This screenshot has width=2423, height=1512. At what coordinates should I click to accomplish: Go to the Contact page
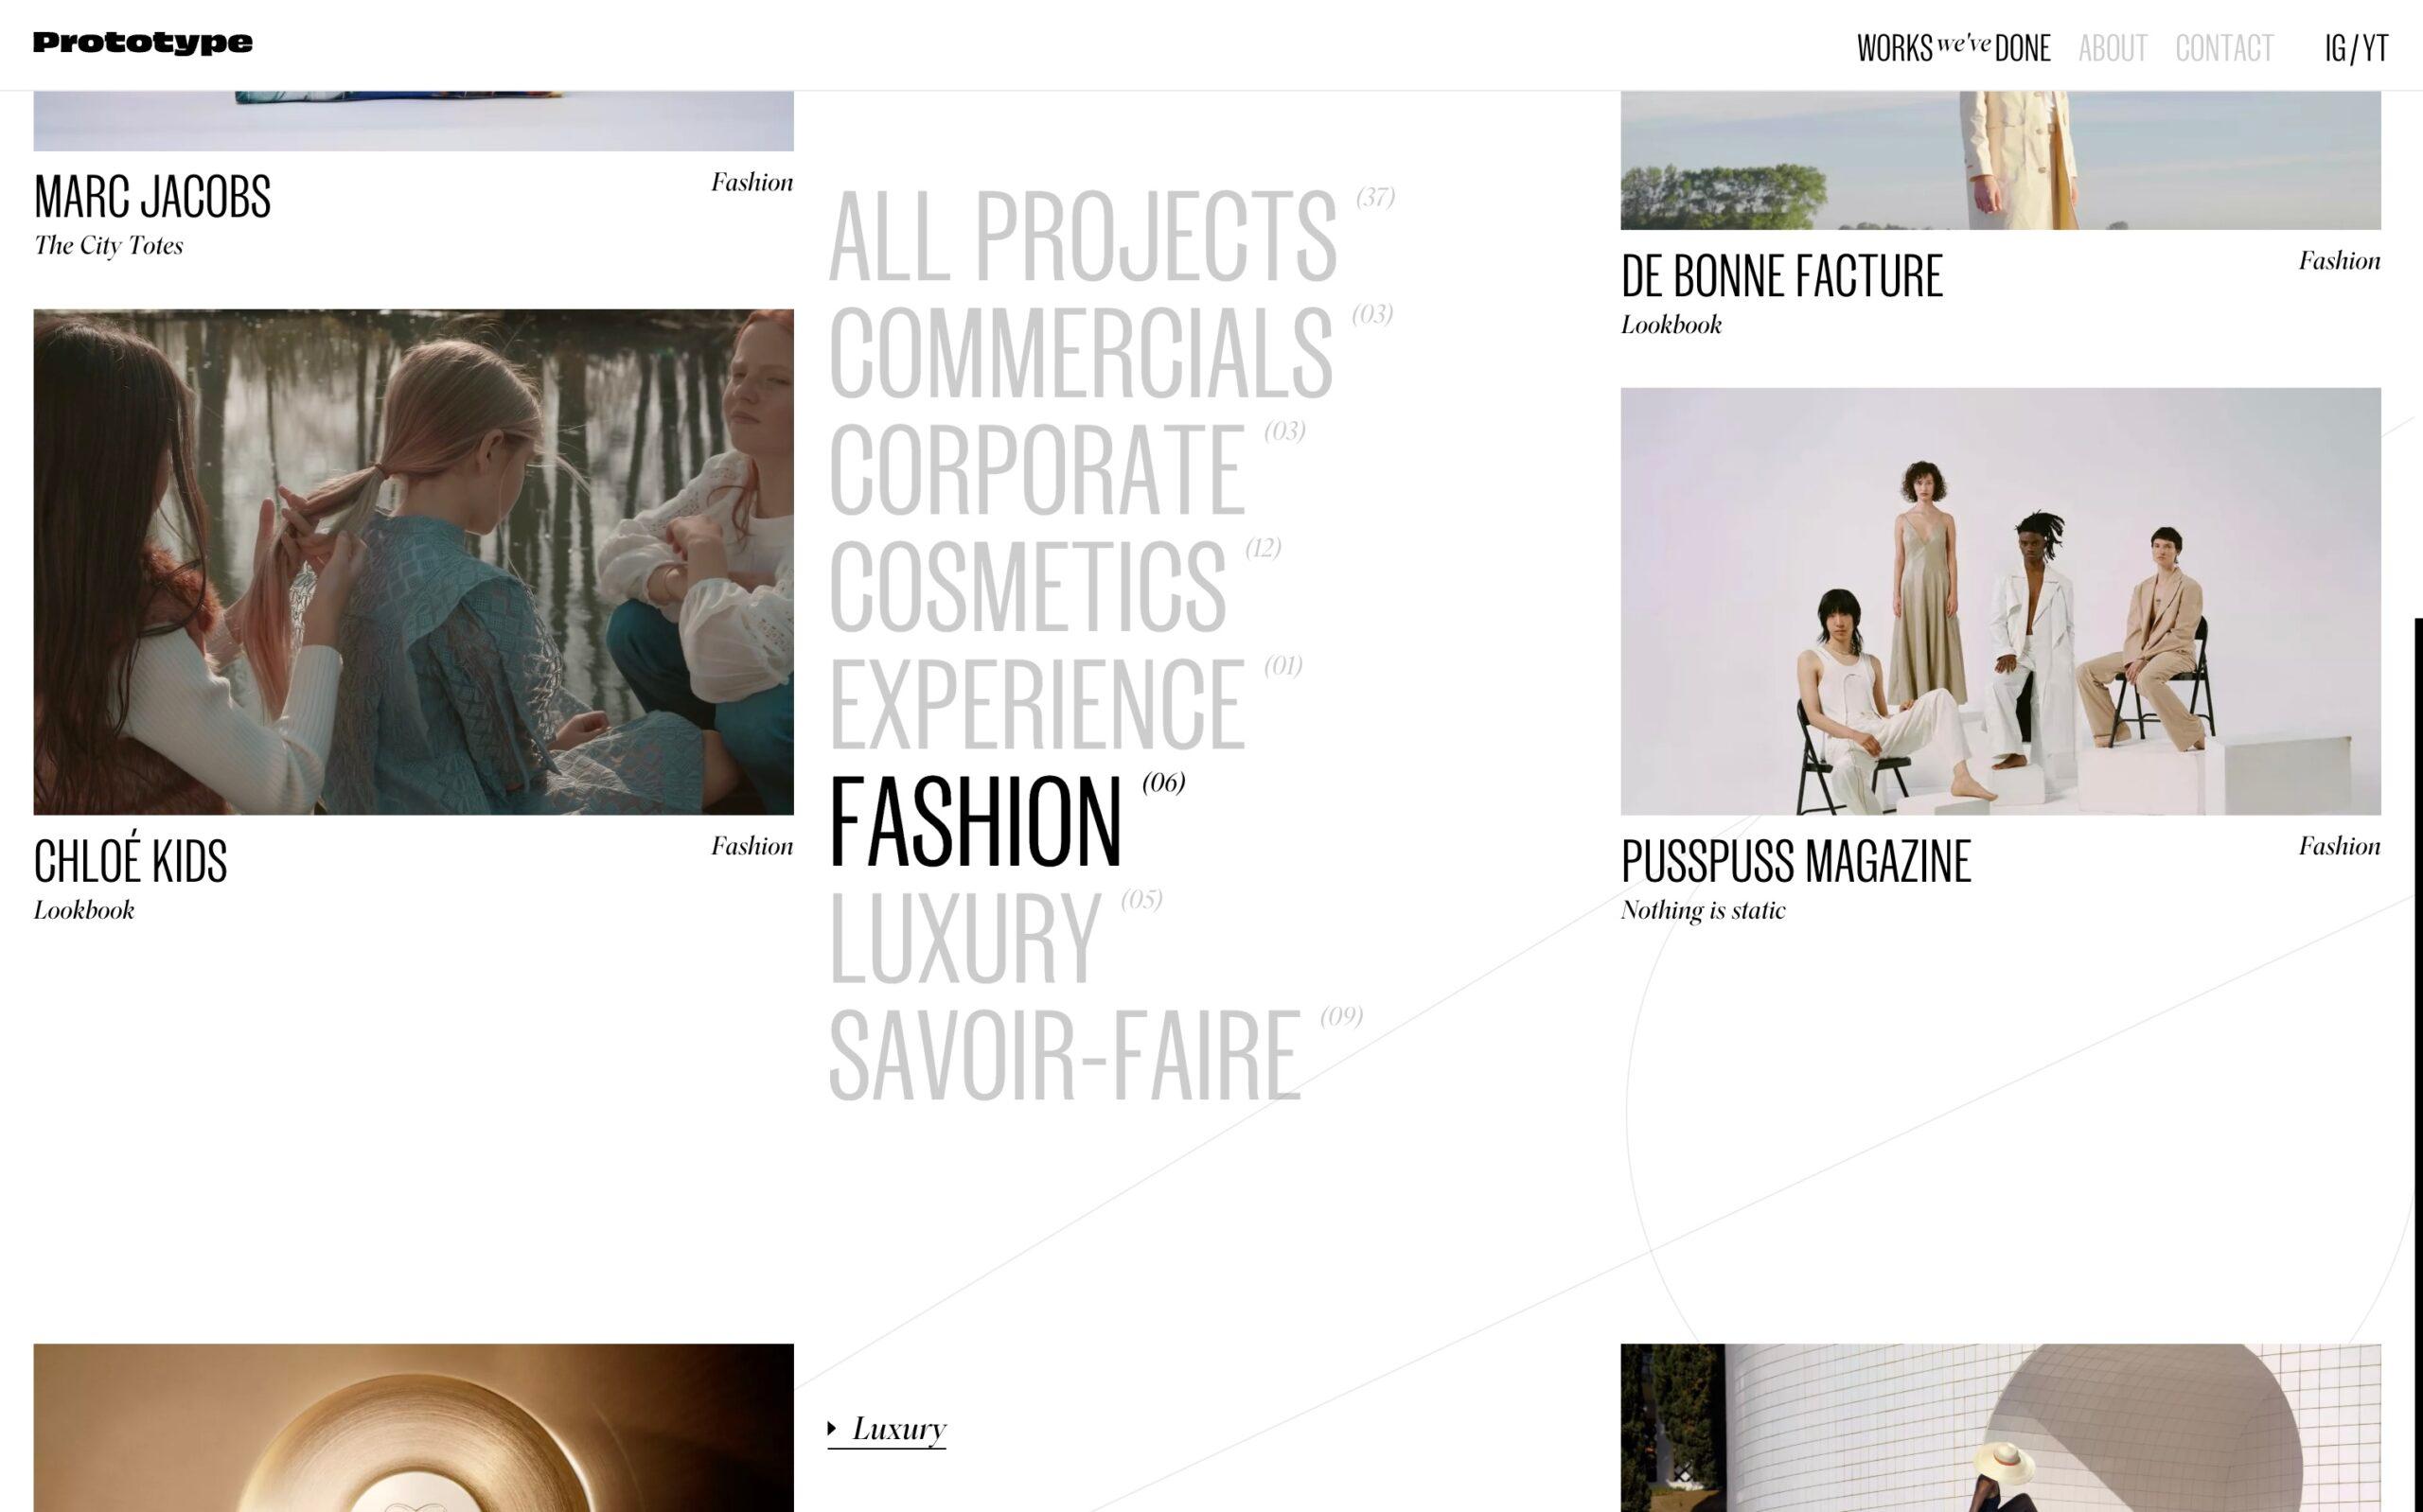[2224, 48]
